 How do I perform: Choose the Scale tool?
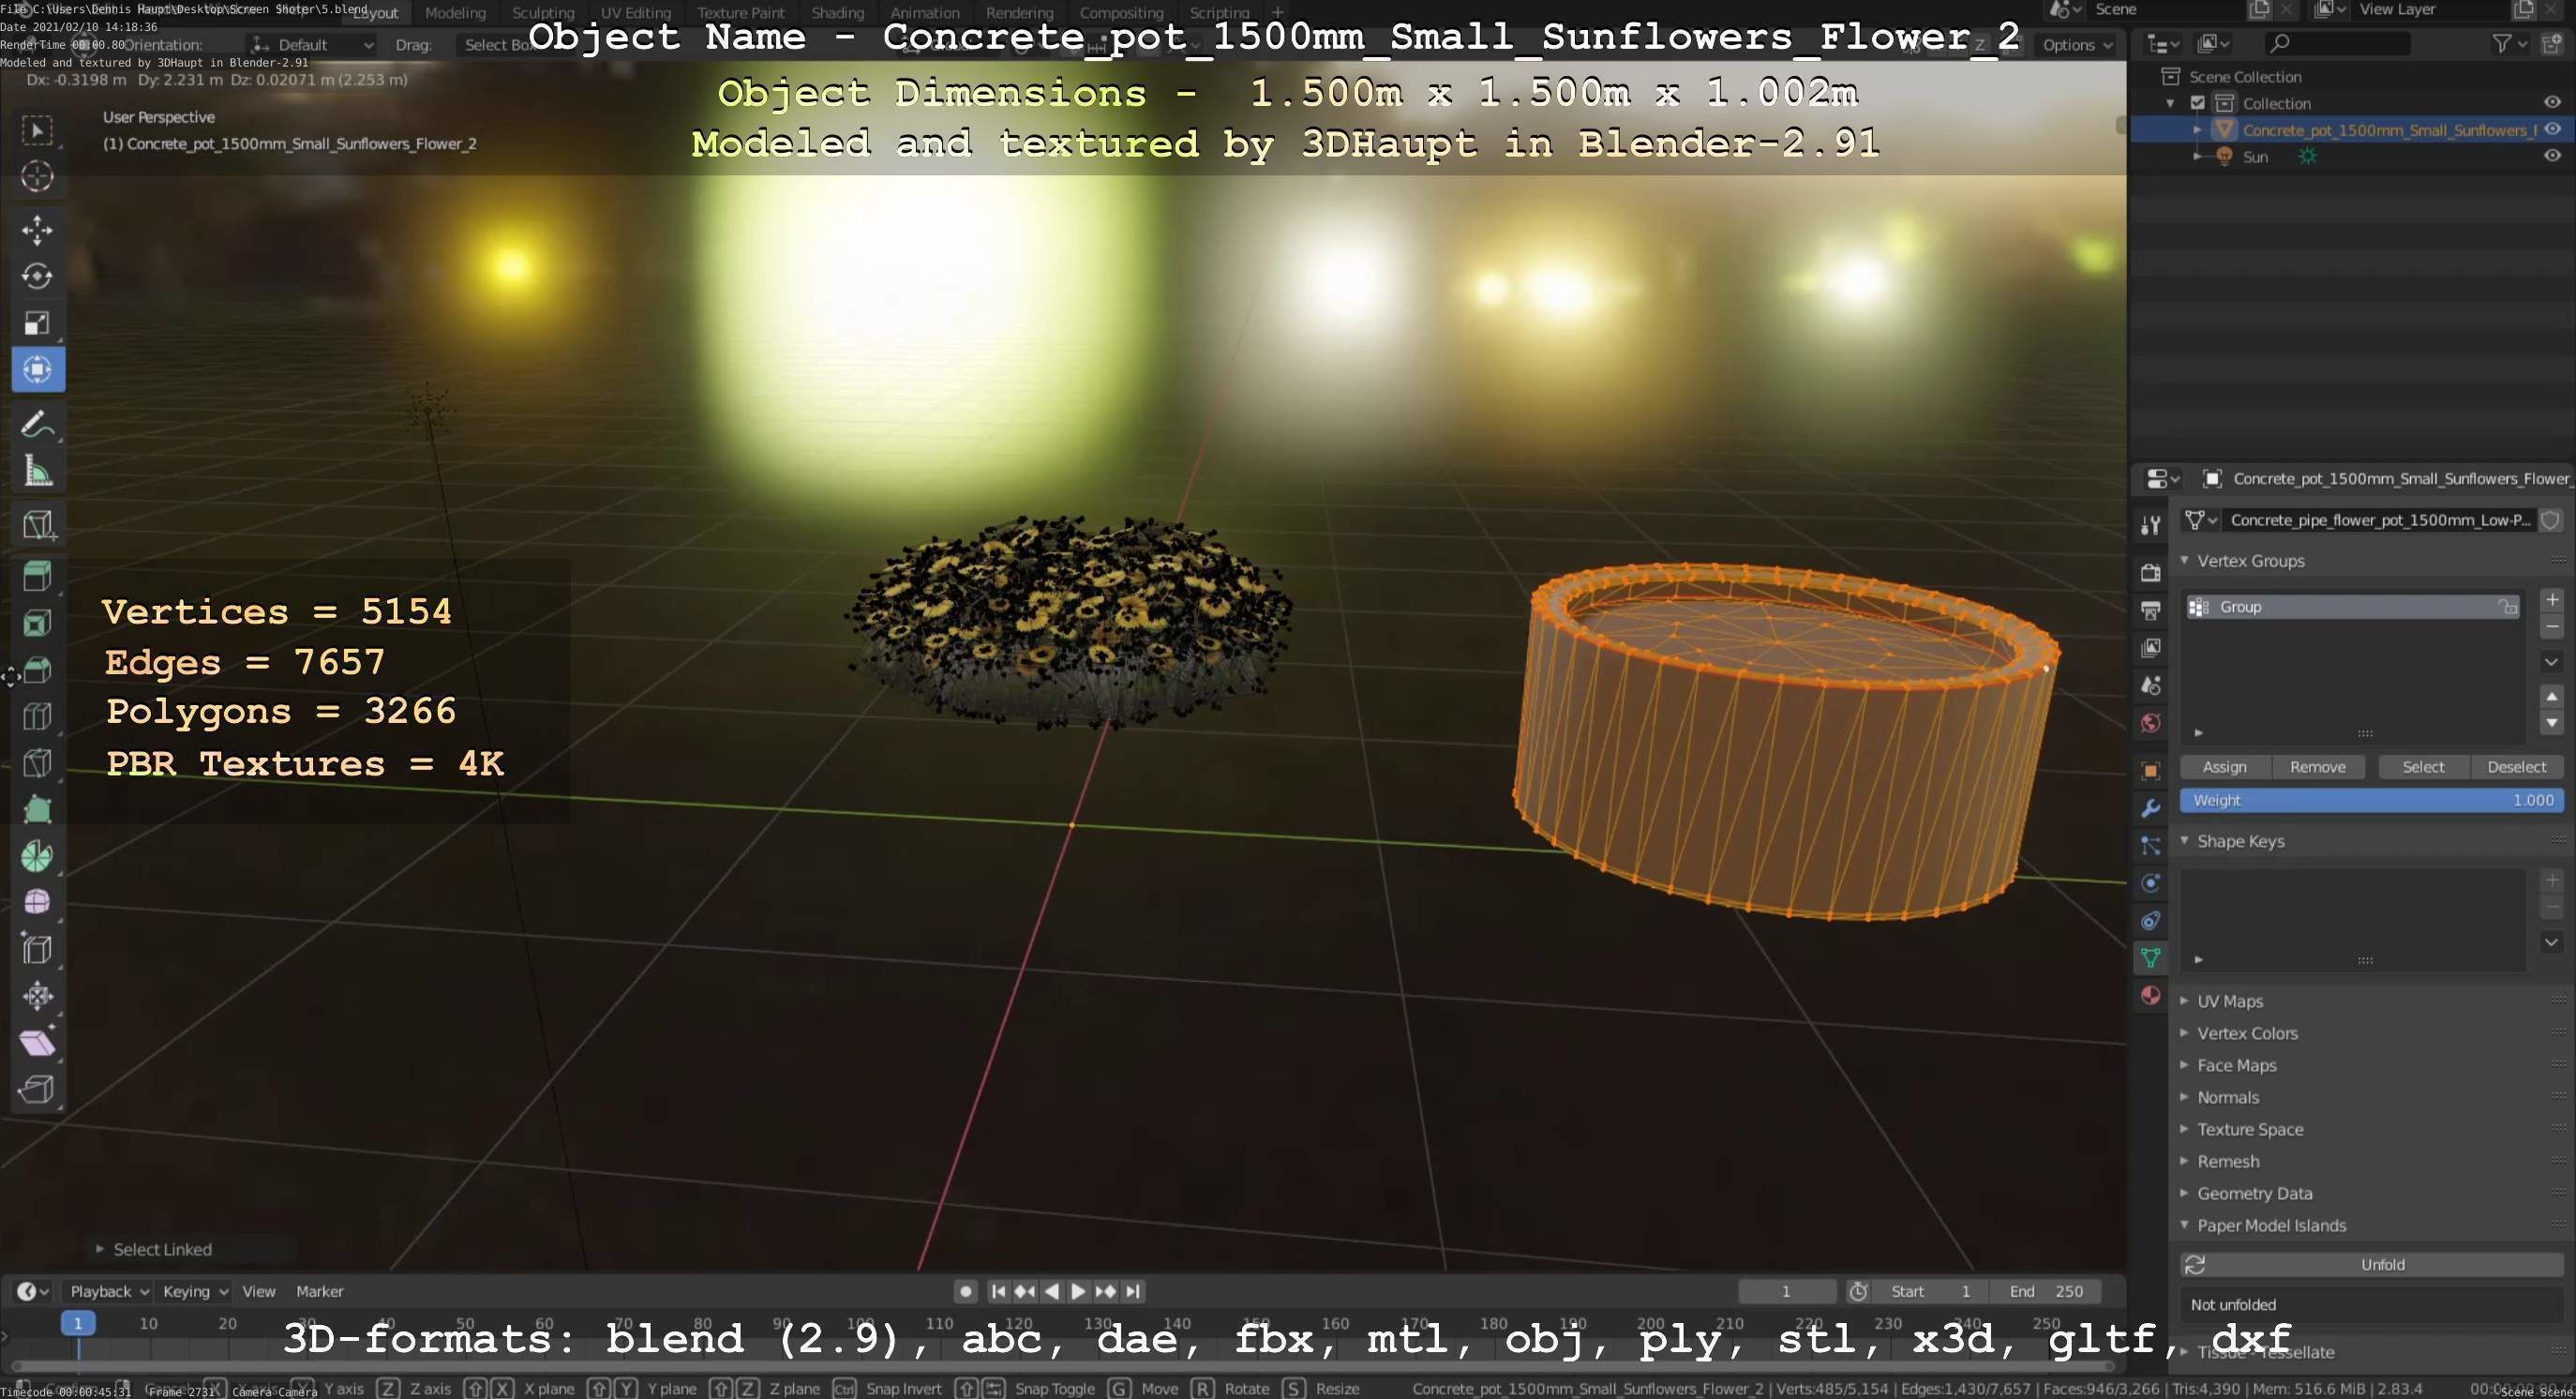click(38, 323)
